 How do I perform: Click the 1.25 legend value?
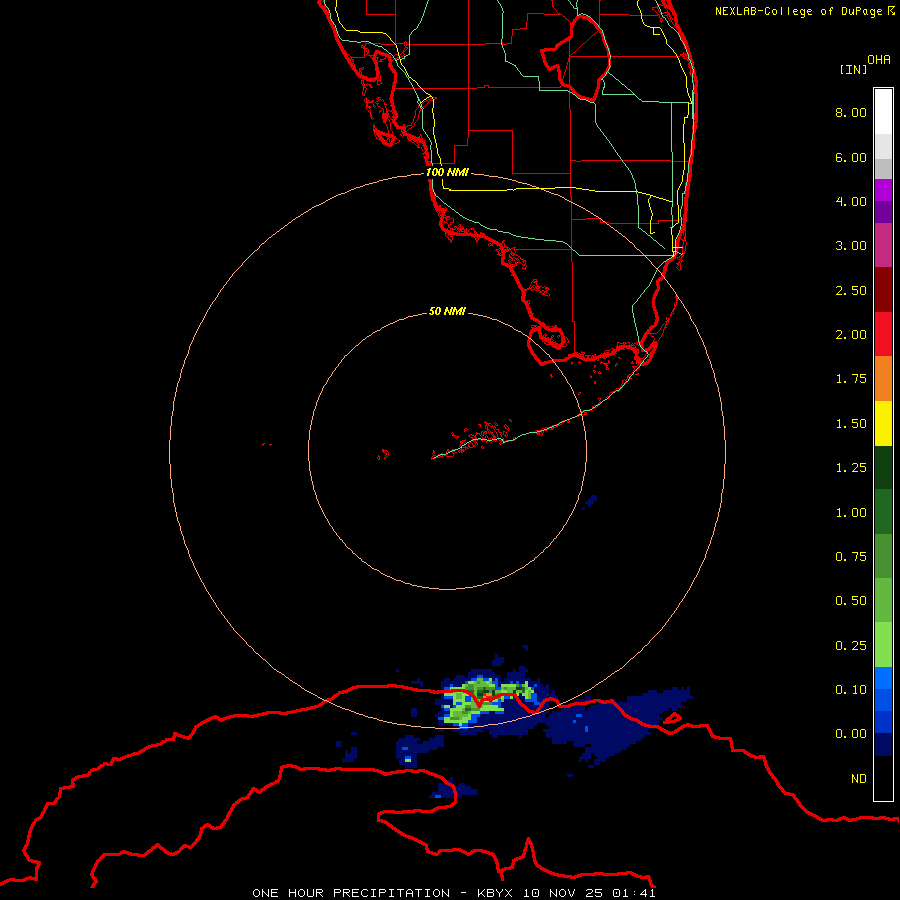pyautogui.click(x=851, y=468)
